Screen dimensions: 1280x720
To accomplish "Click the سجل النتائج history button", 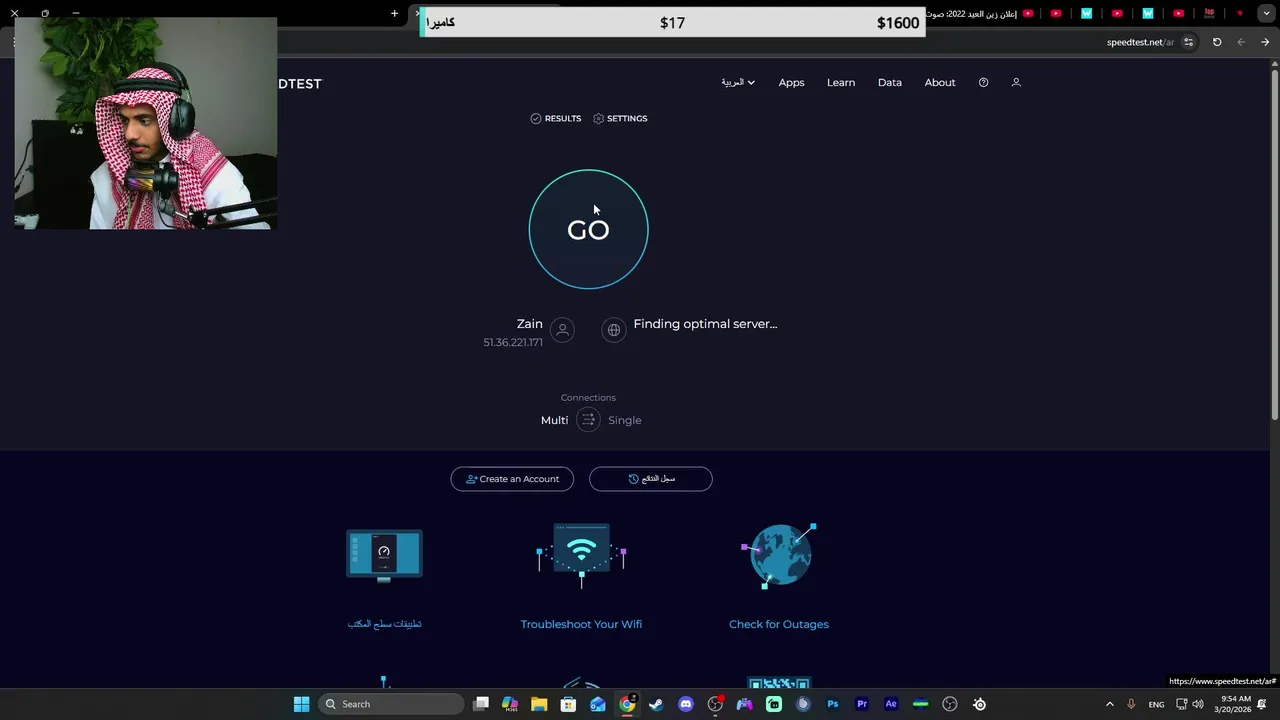I will pos(651,479).
